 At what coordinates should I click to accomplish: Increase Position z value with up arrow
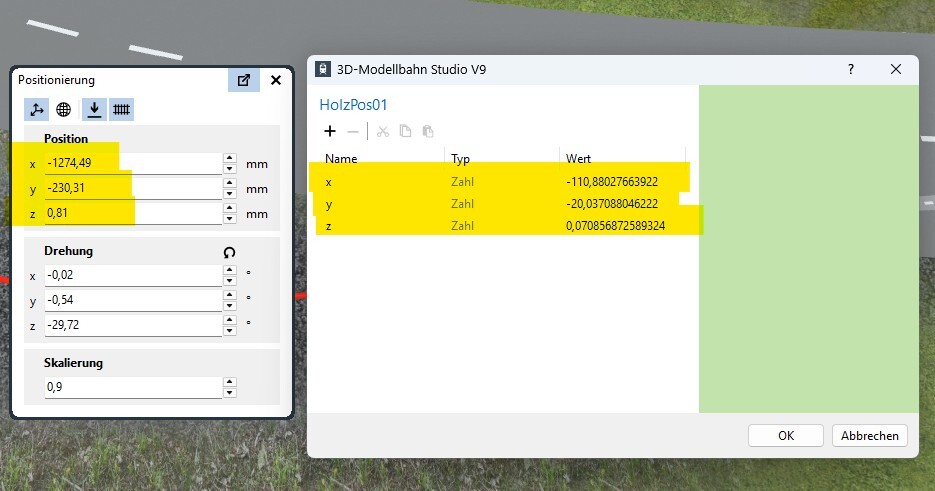coord(230,208)
